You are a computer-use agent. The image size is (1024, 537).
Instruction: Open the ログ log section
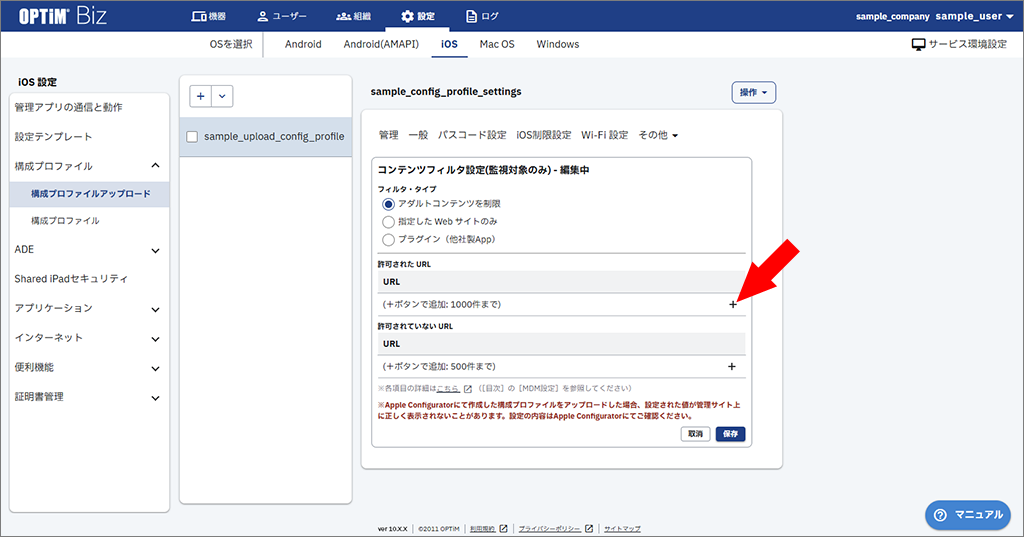482,16
